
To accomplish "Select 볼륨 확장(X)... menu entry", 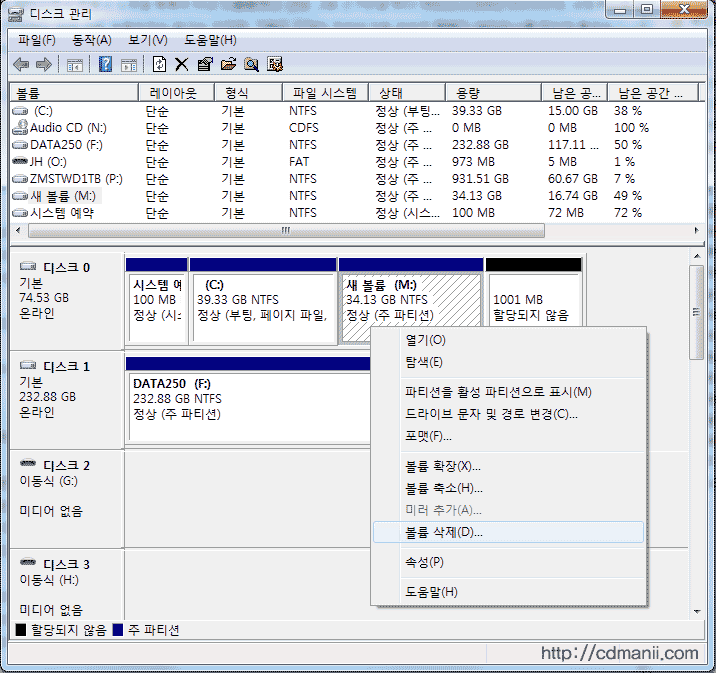I will [x=508, y=466].
